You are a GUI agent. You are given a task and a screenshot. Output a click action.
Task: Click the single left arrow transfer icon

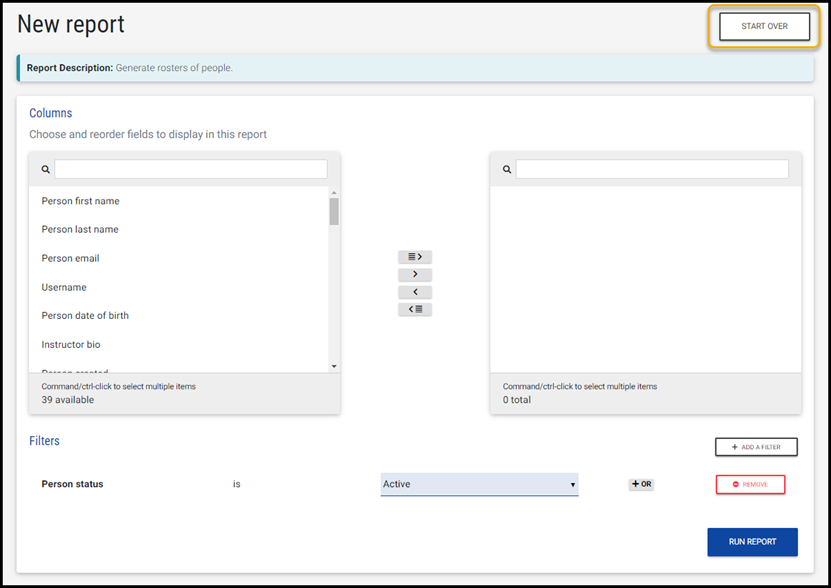pos(414,291)
